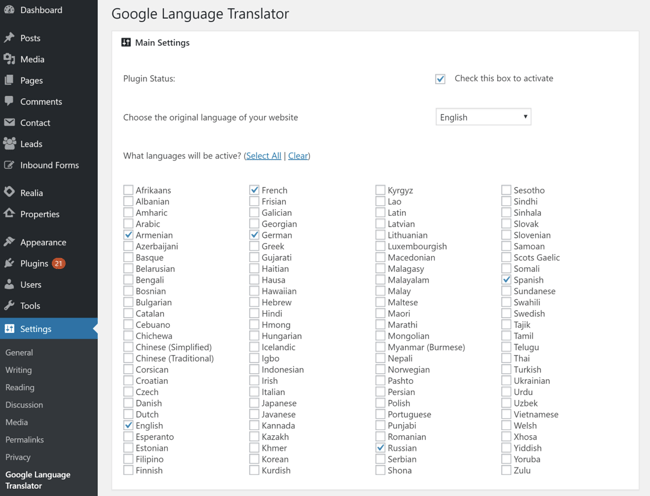Click the Clear languages link
This screenshot has height=496, width=650.
click(x=298, y=156)
